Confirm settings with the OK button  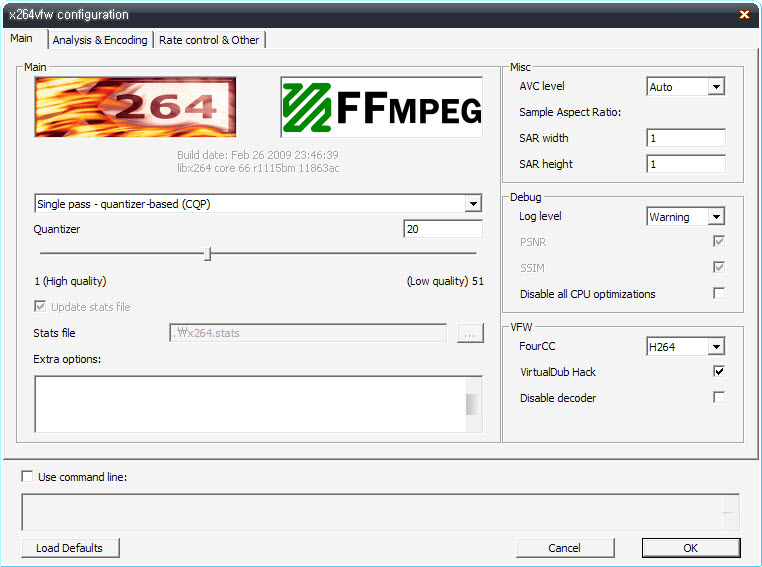691,548
